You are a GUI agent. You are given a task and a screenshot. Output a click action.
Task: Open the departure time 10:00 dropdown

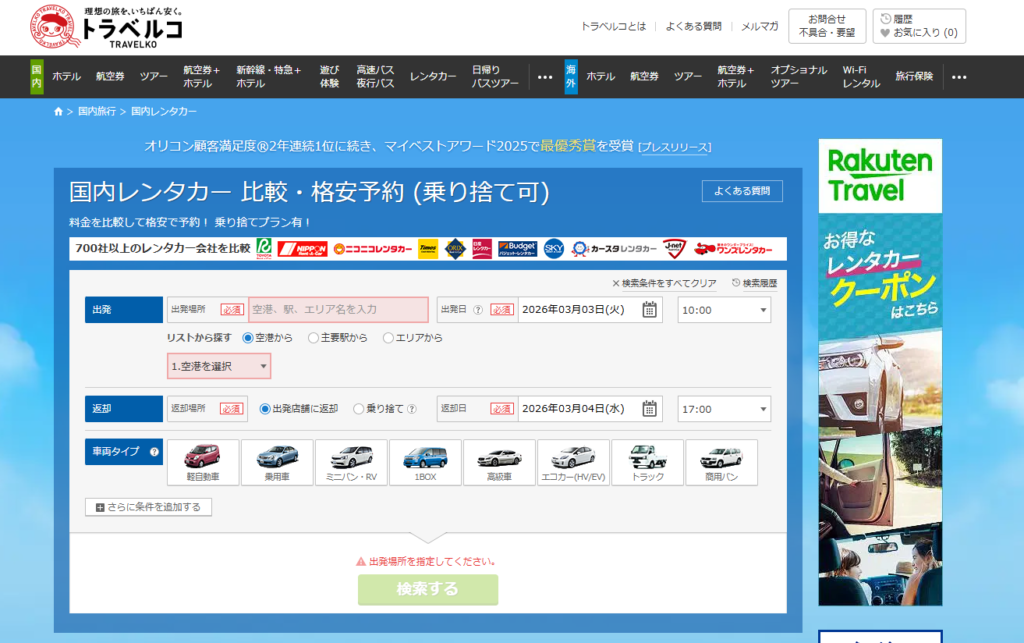click(724, 310)
